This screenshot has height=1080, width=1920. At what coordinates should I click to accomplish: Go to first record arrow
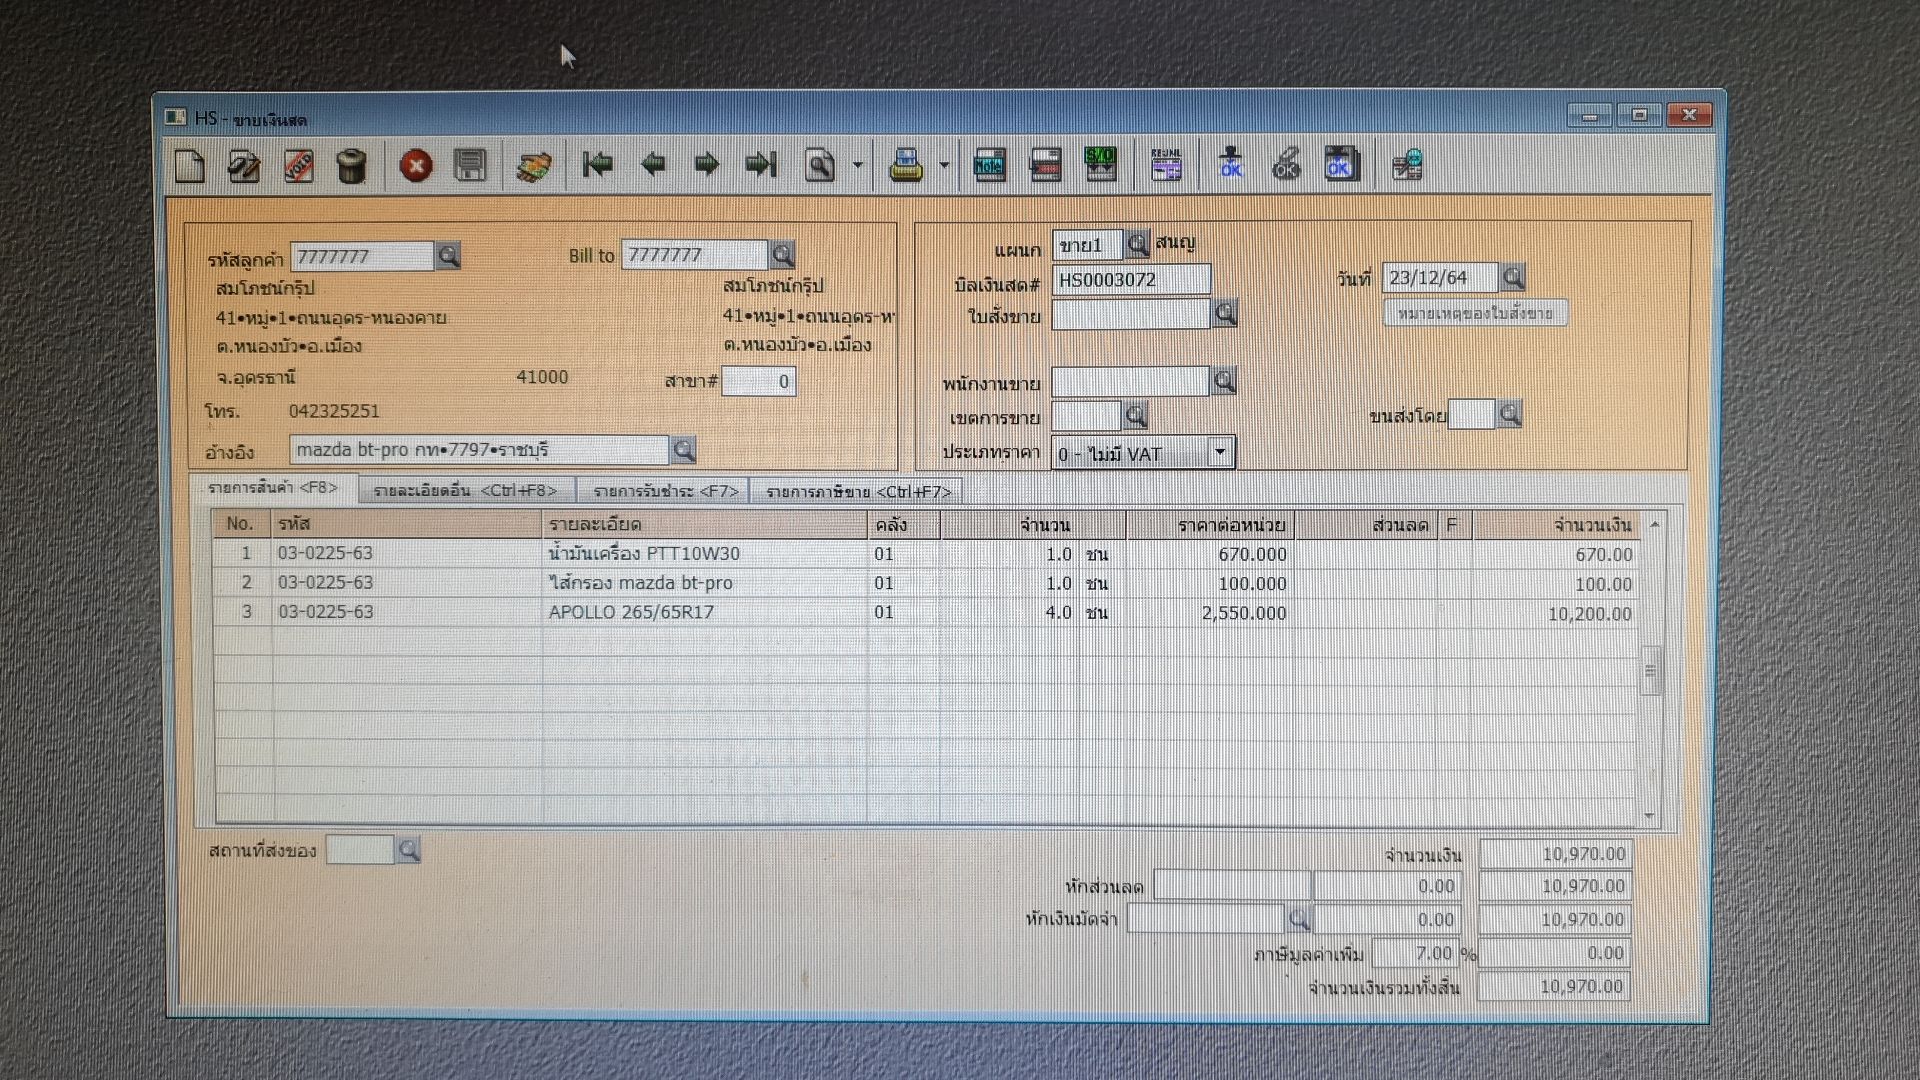[598, 164]
